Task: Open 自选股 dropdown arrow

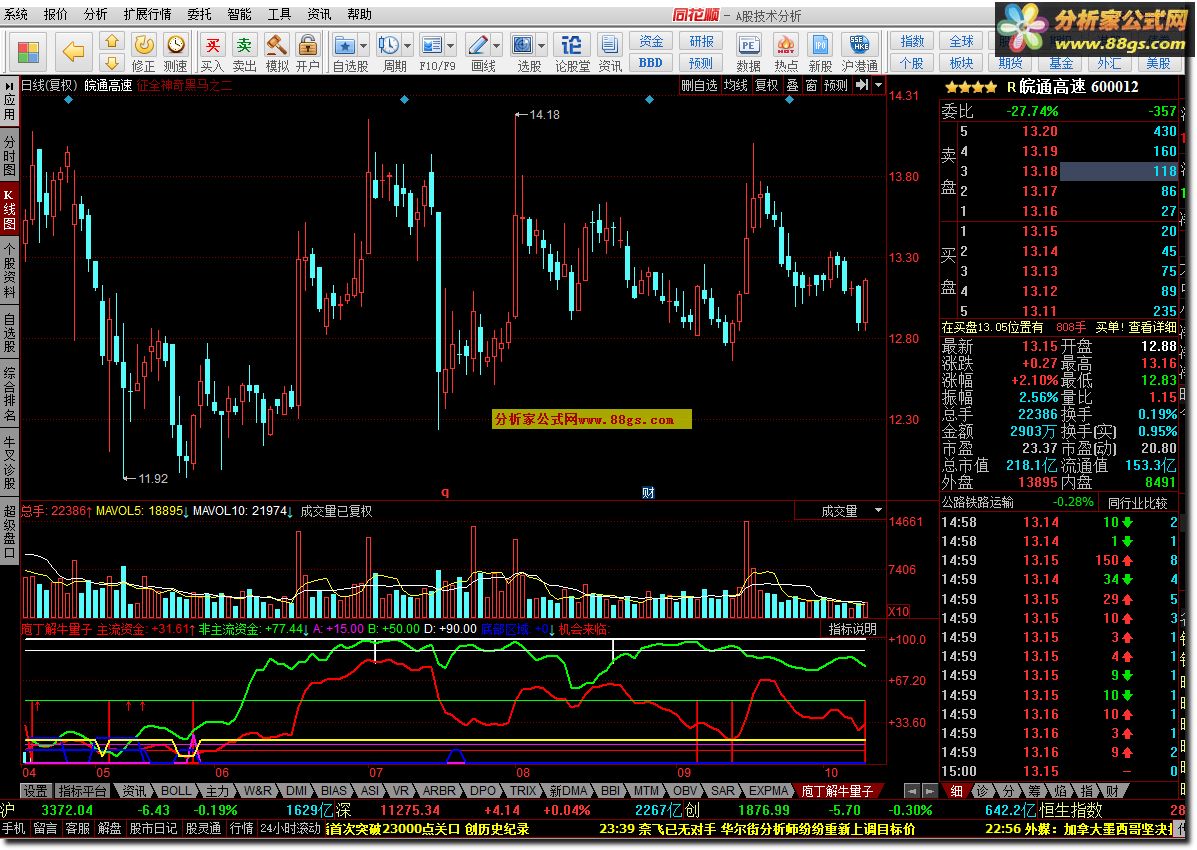Action: click(x=363, y=46)
